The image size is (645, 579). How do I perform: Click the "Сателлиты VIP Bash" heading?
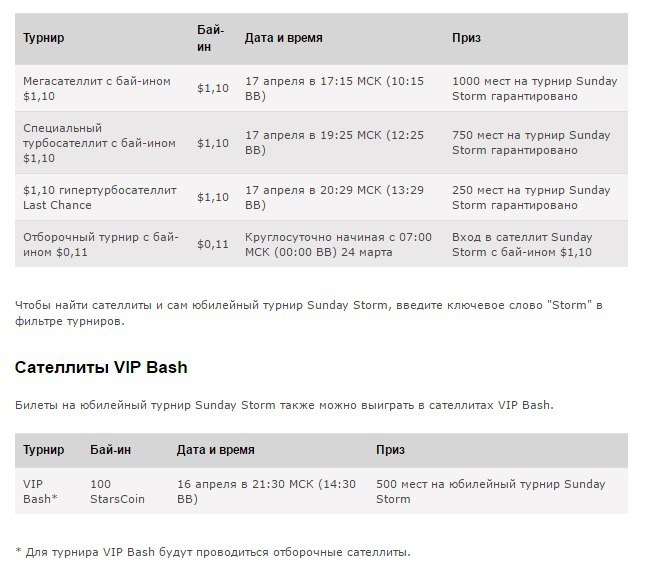click(x=101, y=367)
